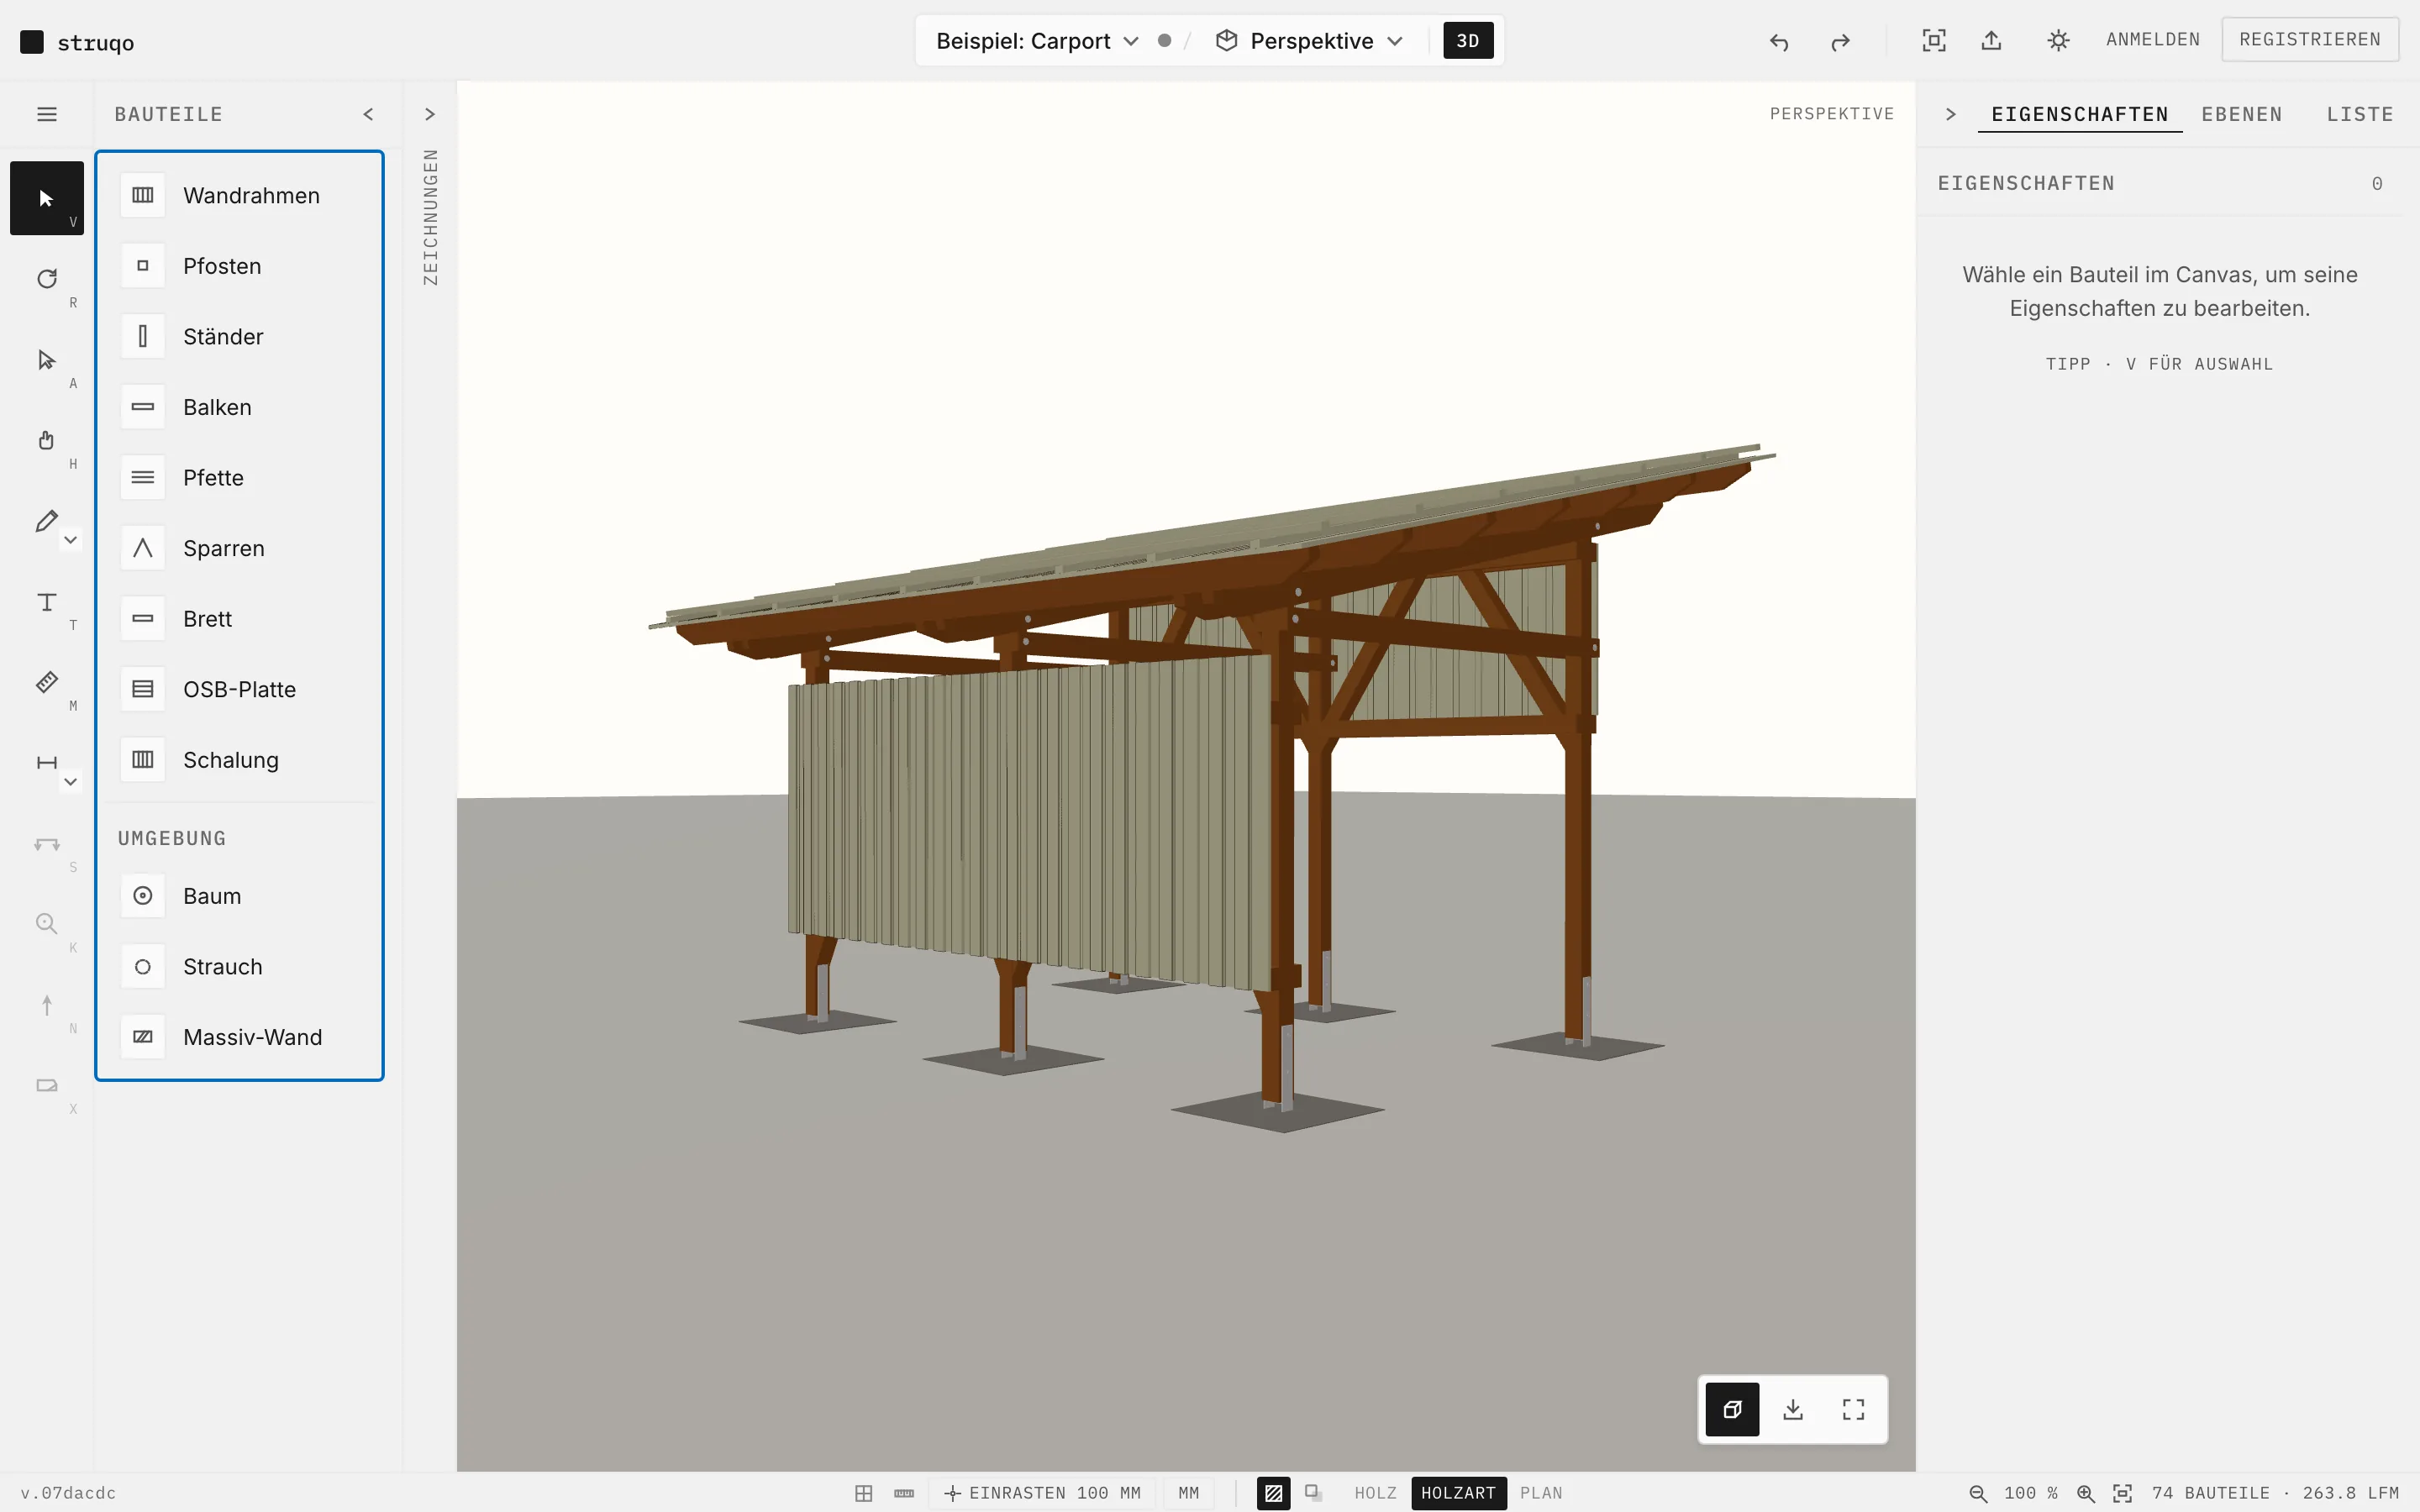Click the redo arrow
Screen dimensions: 2420x1512
point(1840,41)
